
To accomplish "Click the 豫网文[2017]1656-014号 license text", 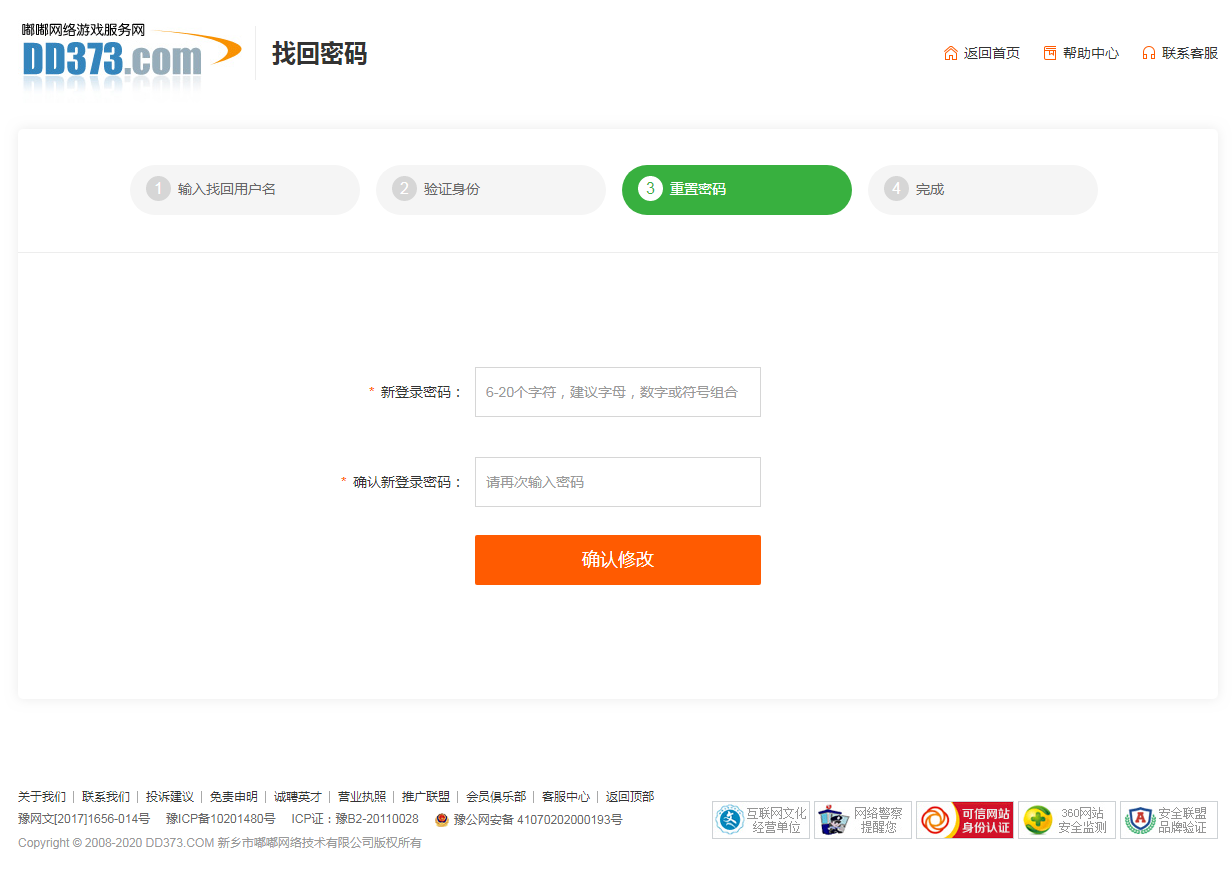I will pos(84,820).
